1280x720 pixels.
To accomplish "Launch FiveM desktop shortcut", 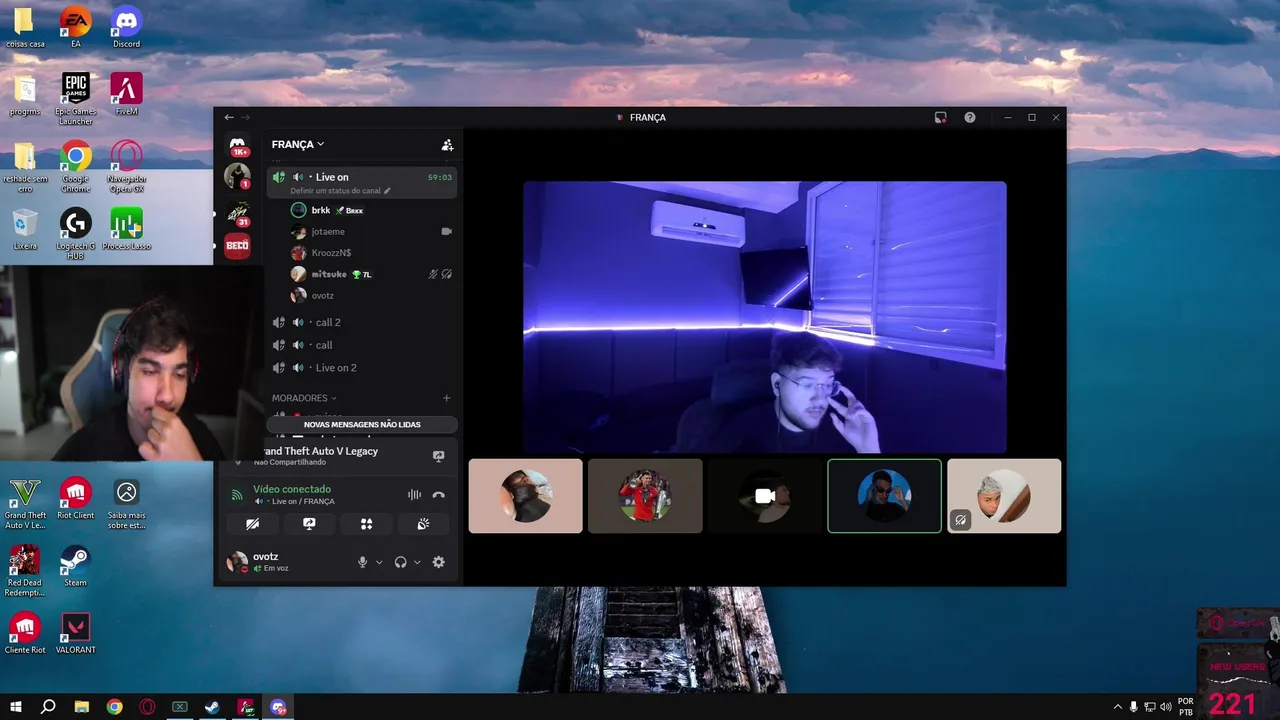I will [x=126, y=94].
